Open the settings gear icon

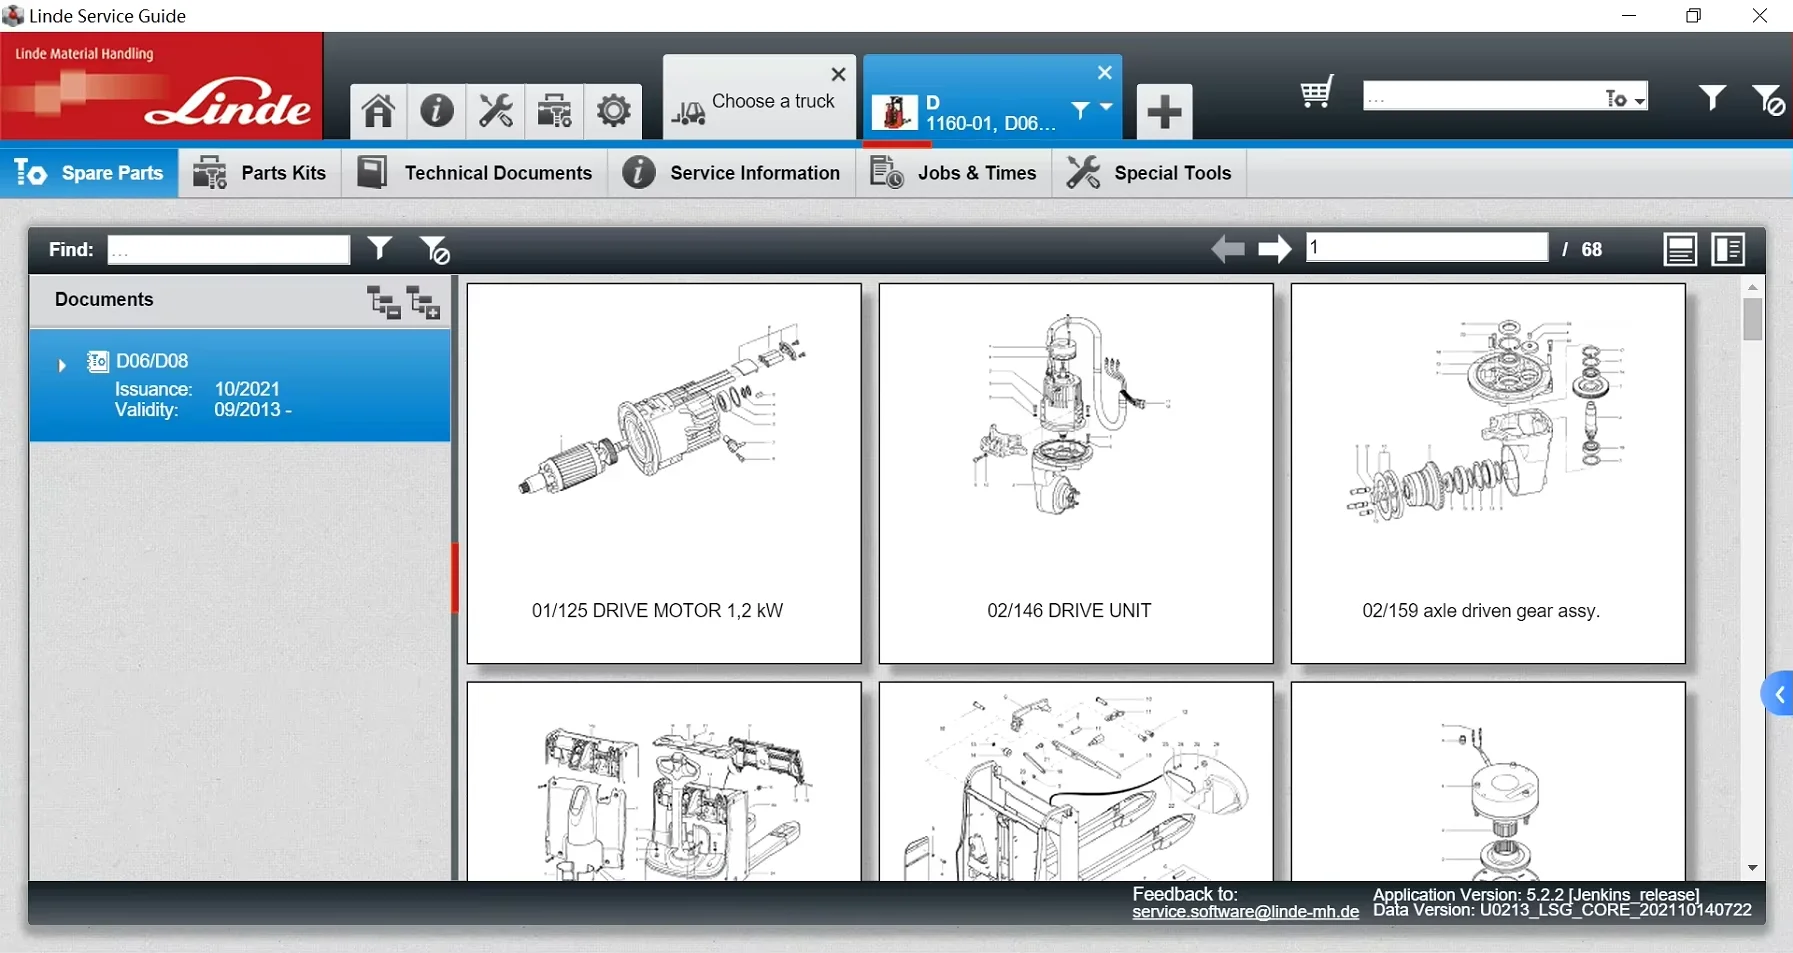click(x=613, y=110)
